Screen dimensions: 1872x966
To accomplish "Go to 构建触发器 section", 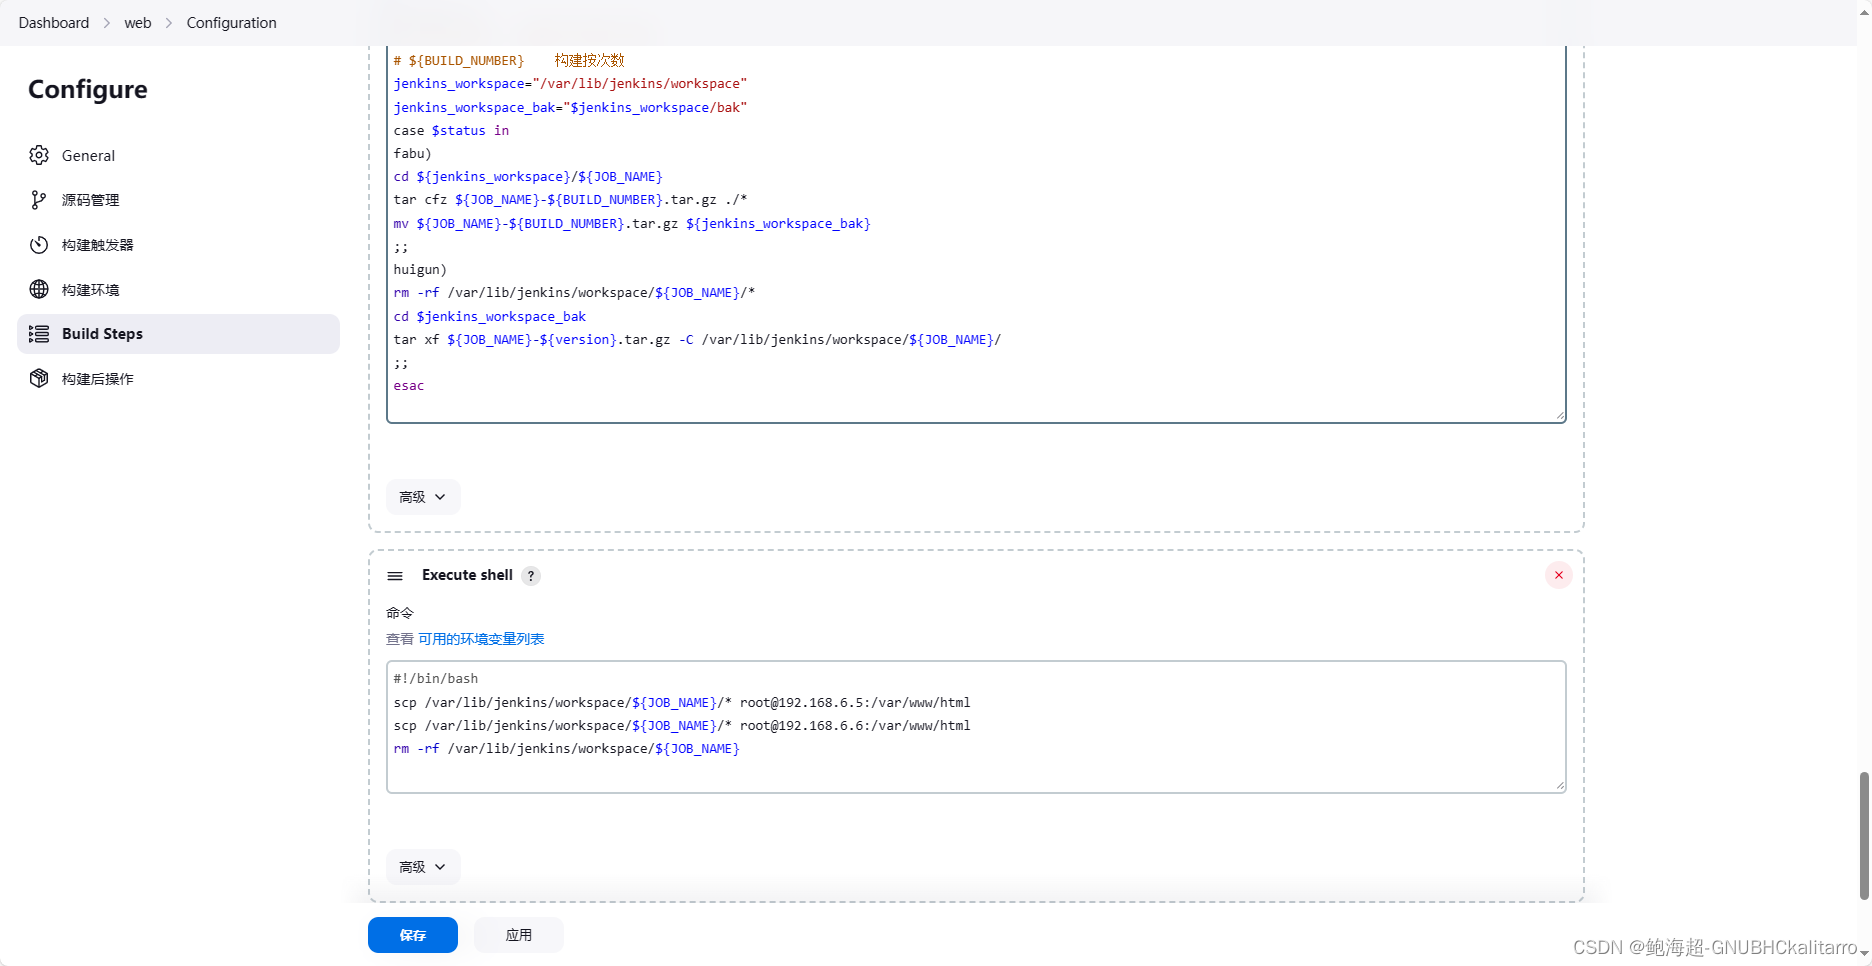I will [x=178, y=245].
